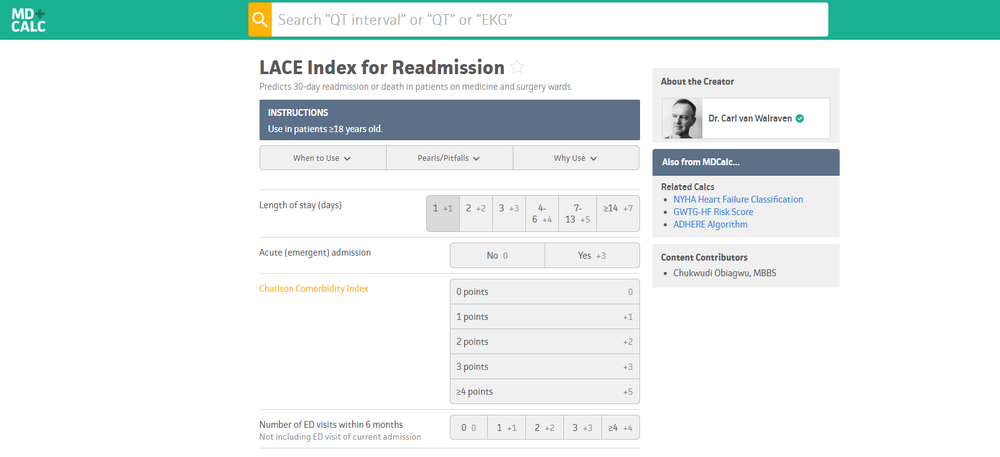This screenshot has width=1000, height=457.
Task: Select length of stay ≥14 days
Action: (618, 214)
